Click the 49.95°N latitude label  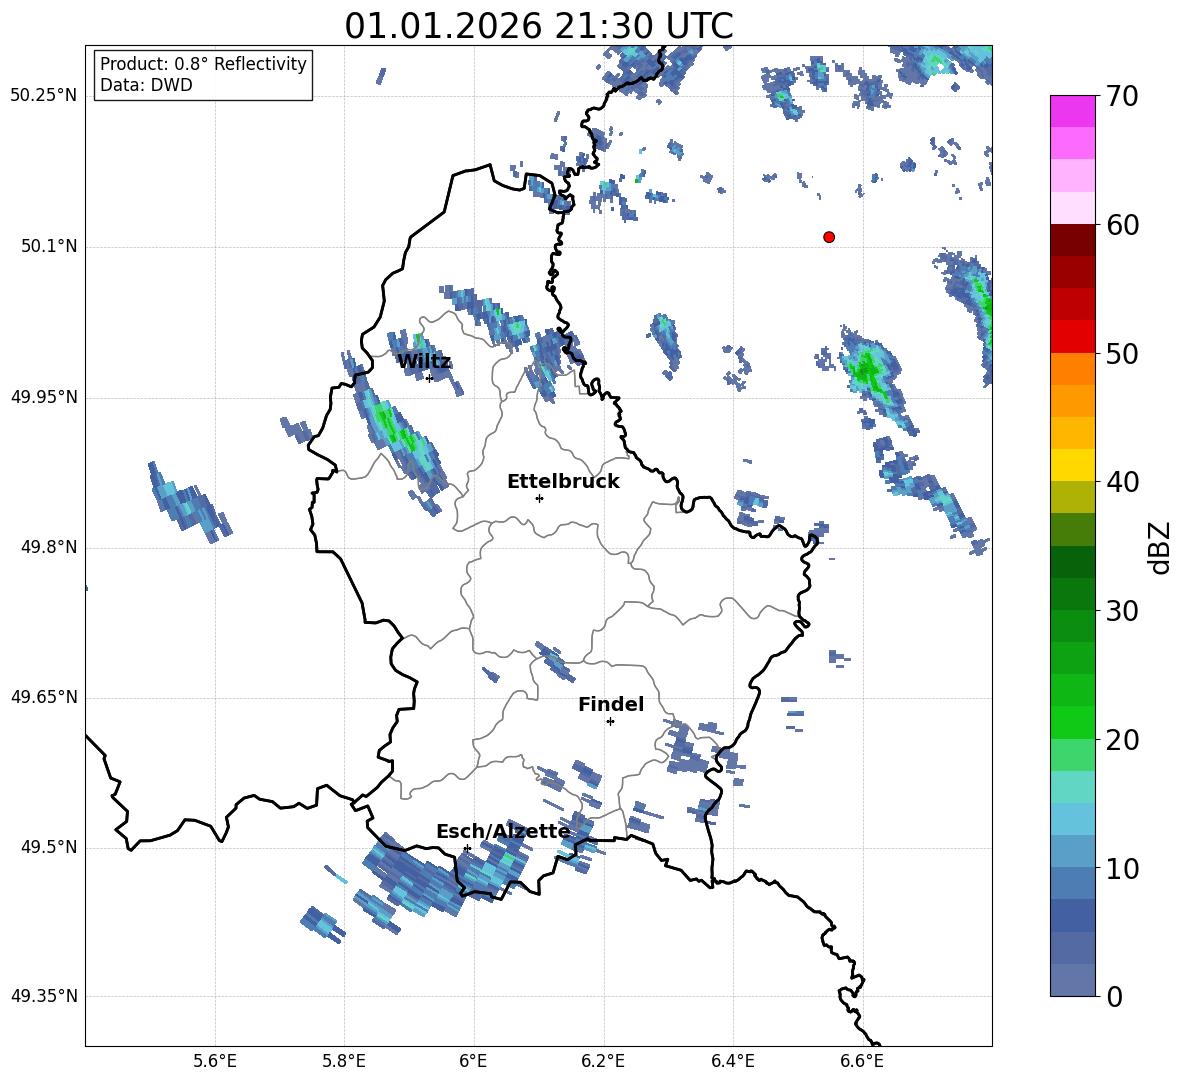(44, 397)
